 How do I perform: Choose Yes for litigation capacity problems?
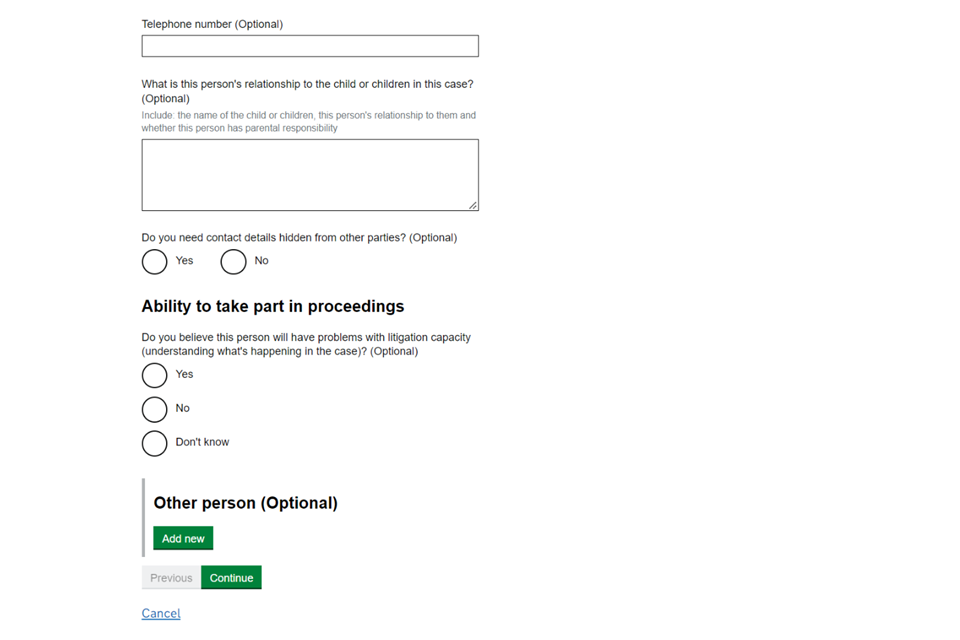click(x=155, y=375)
